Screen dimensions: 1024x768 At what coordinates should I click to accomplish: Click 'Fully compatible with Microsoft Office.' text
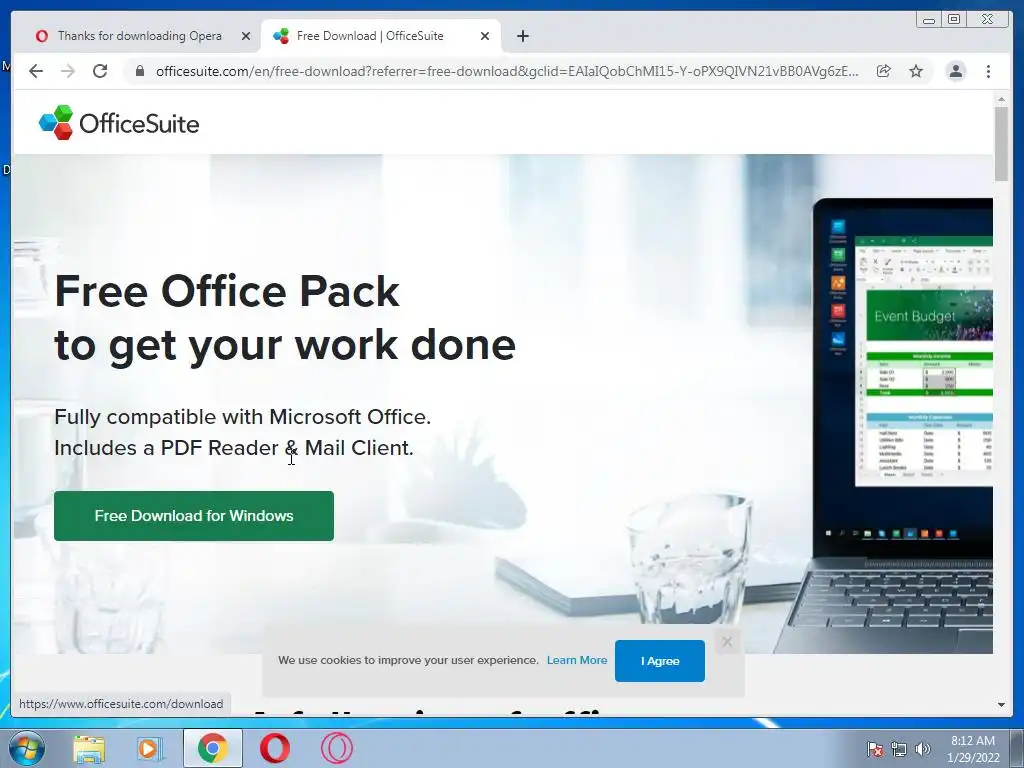click(x=242, y=417)
